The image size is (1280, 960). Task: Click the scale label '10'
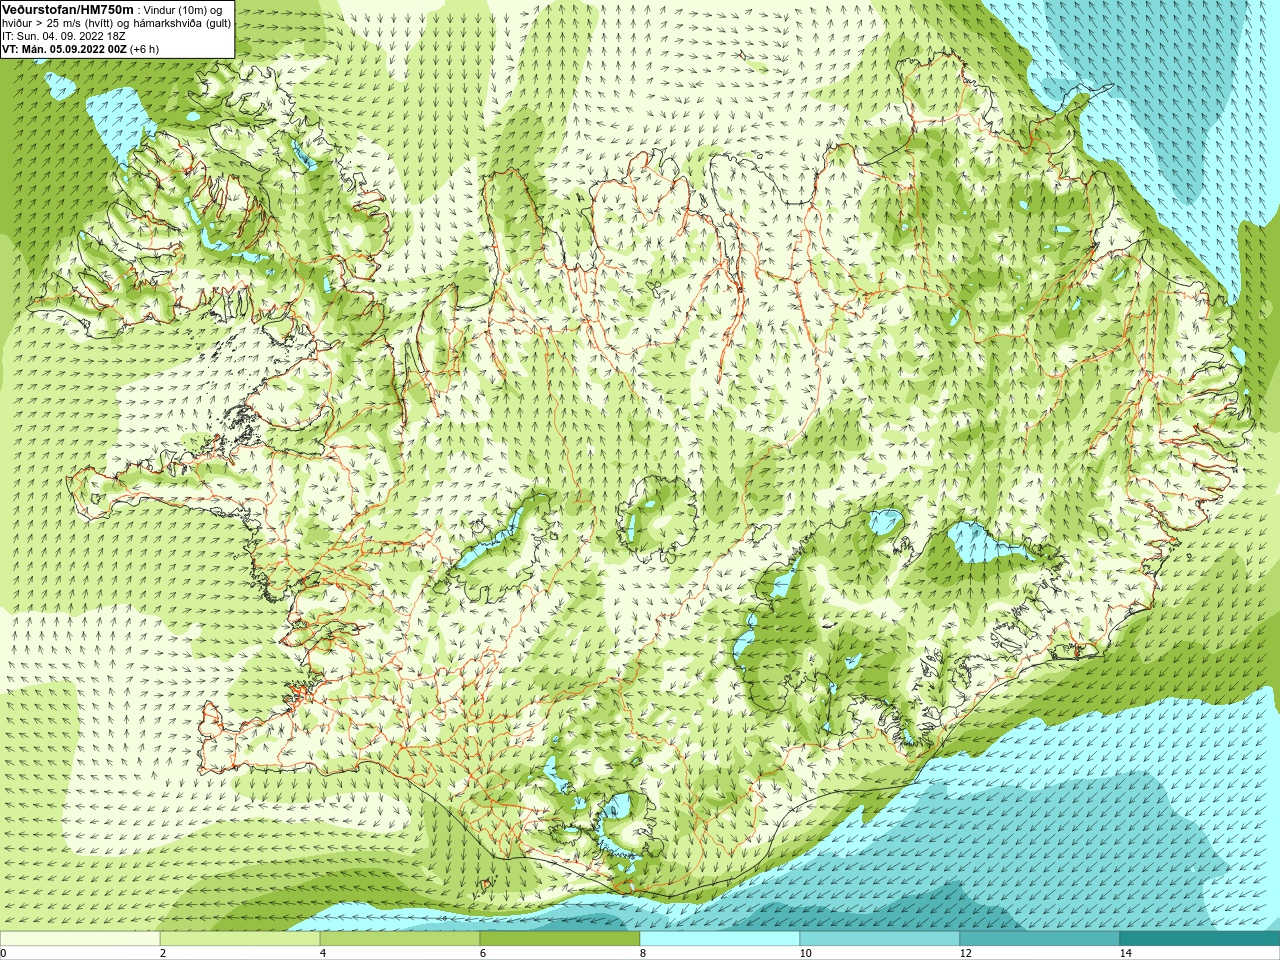tap(806, 953)
